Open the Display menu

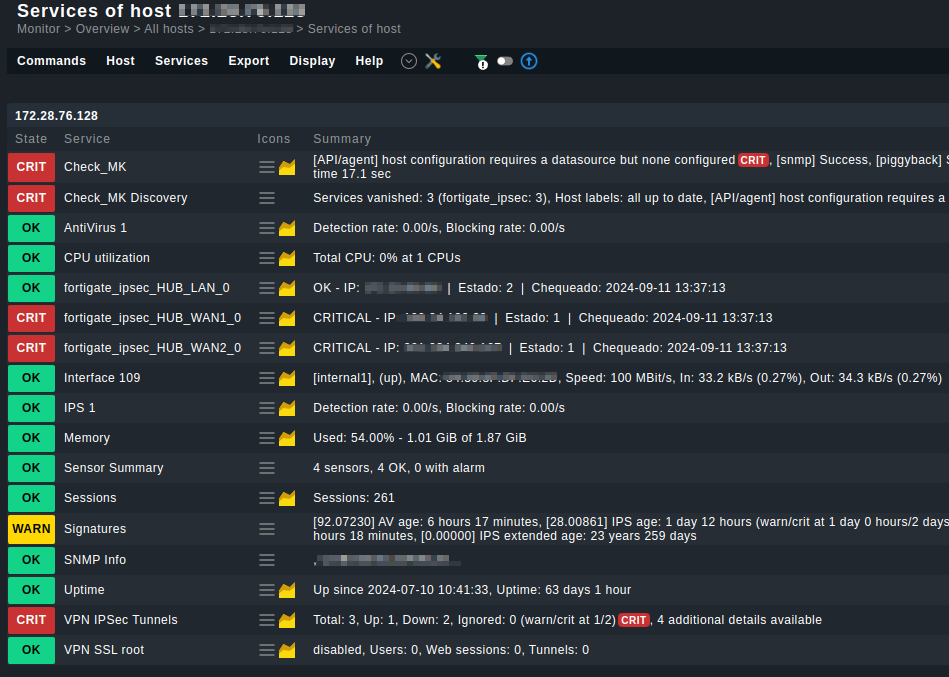coord(312,61)
